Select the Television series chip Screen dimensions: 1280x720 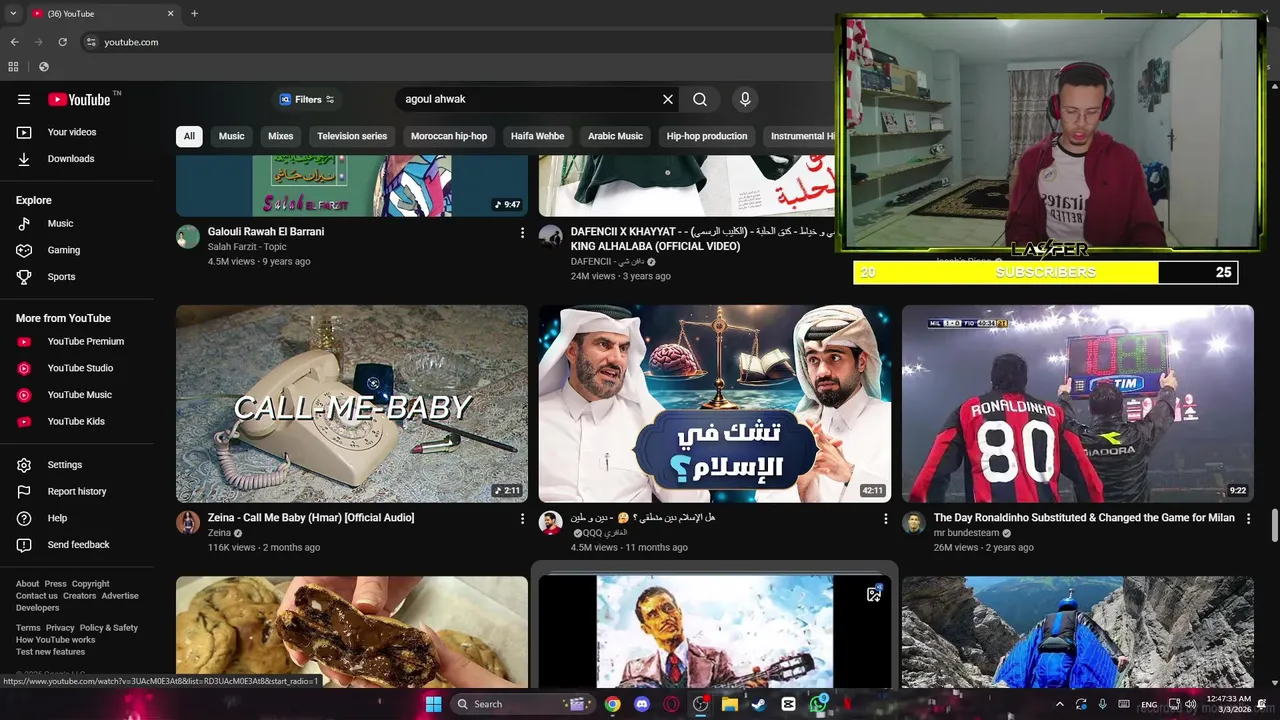pos(352,136)
